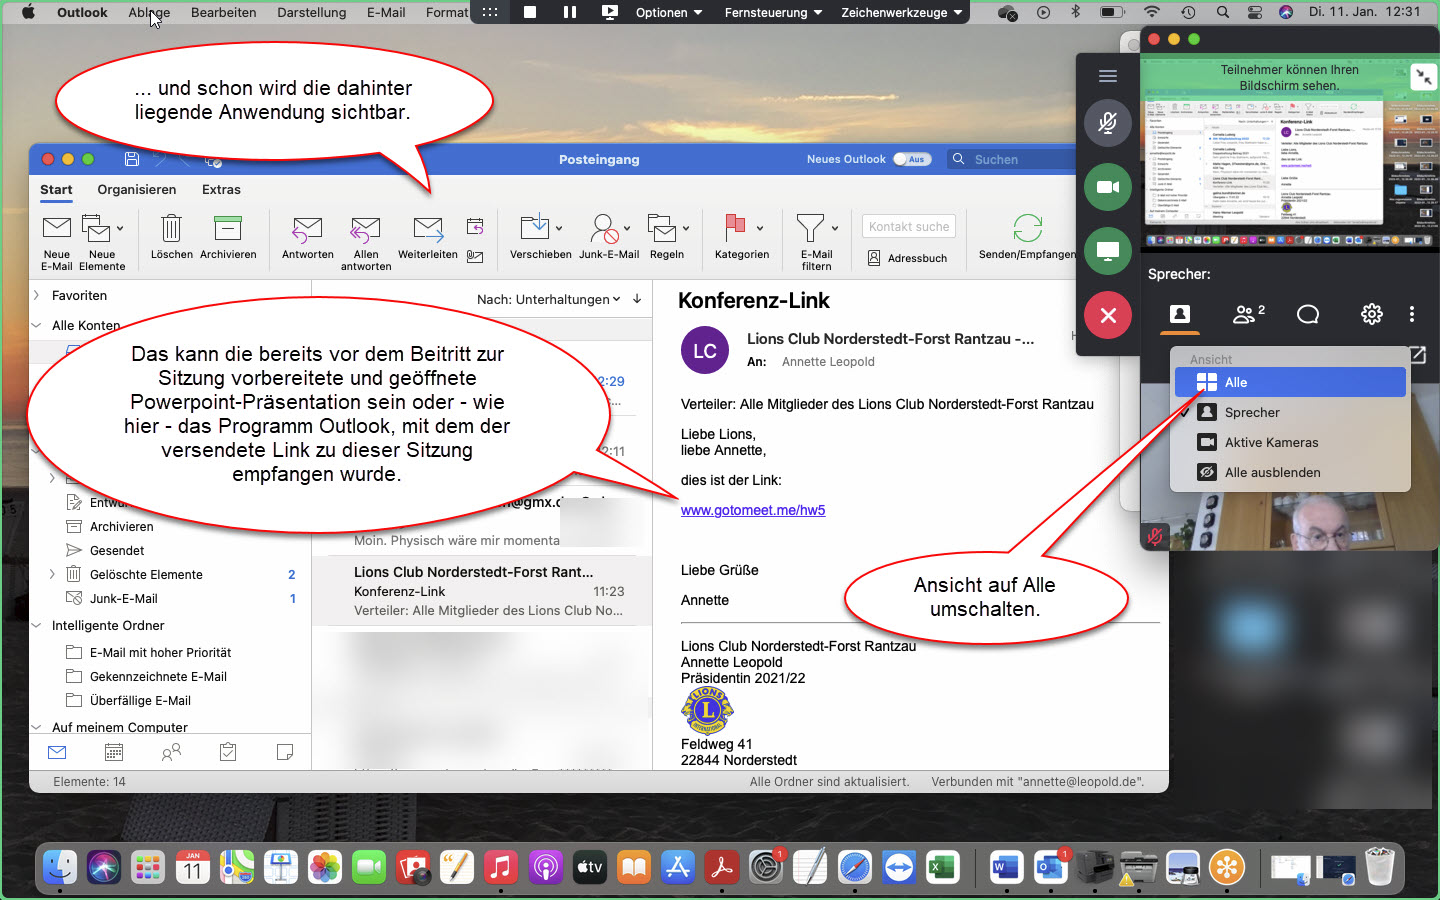Screen dimensions: 1440x900
Task: Open GoToMeeting more options (three dots)
Action: [x=1412, y=314]
